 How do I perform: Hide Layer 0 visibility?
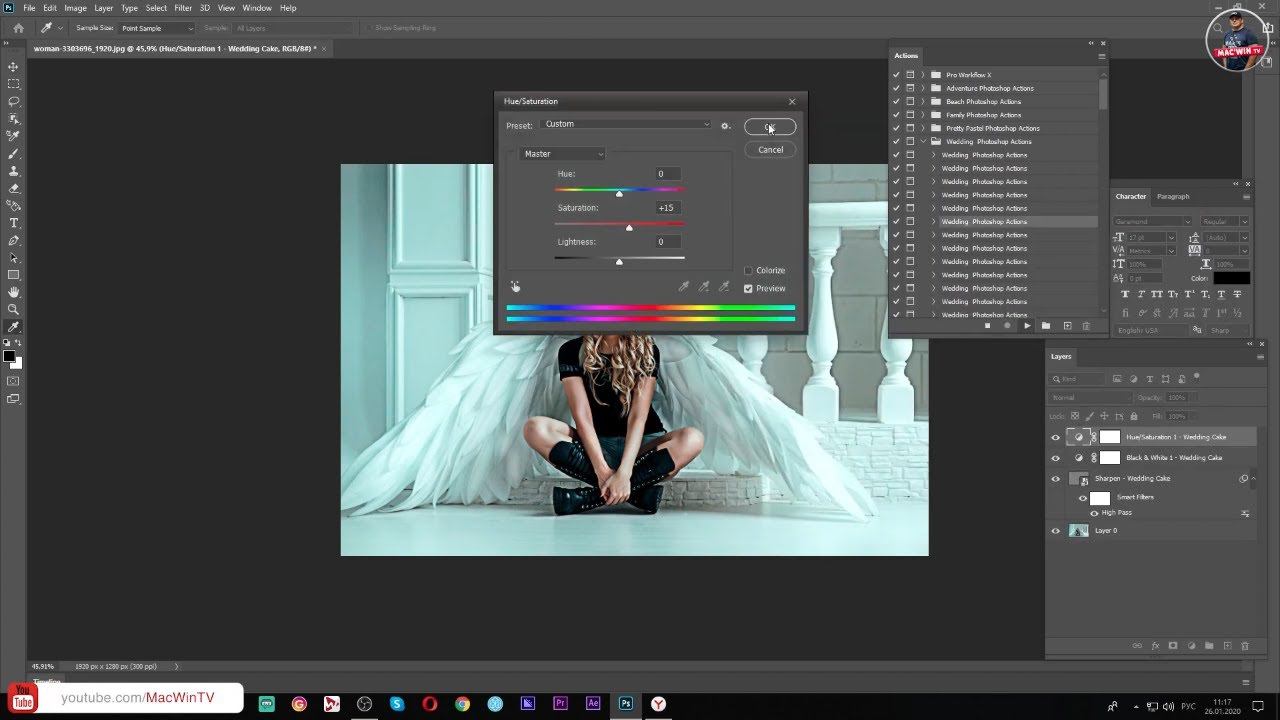tap(1055, 531)
